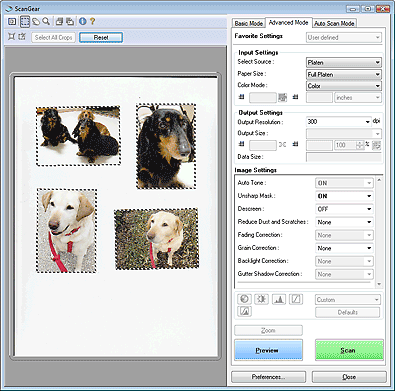Open the Descreen dropdown

(x=344, y=209)
